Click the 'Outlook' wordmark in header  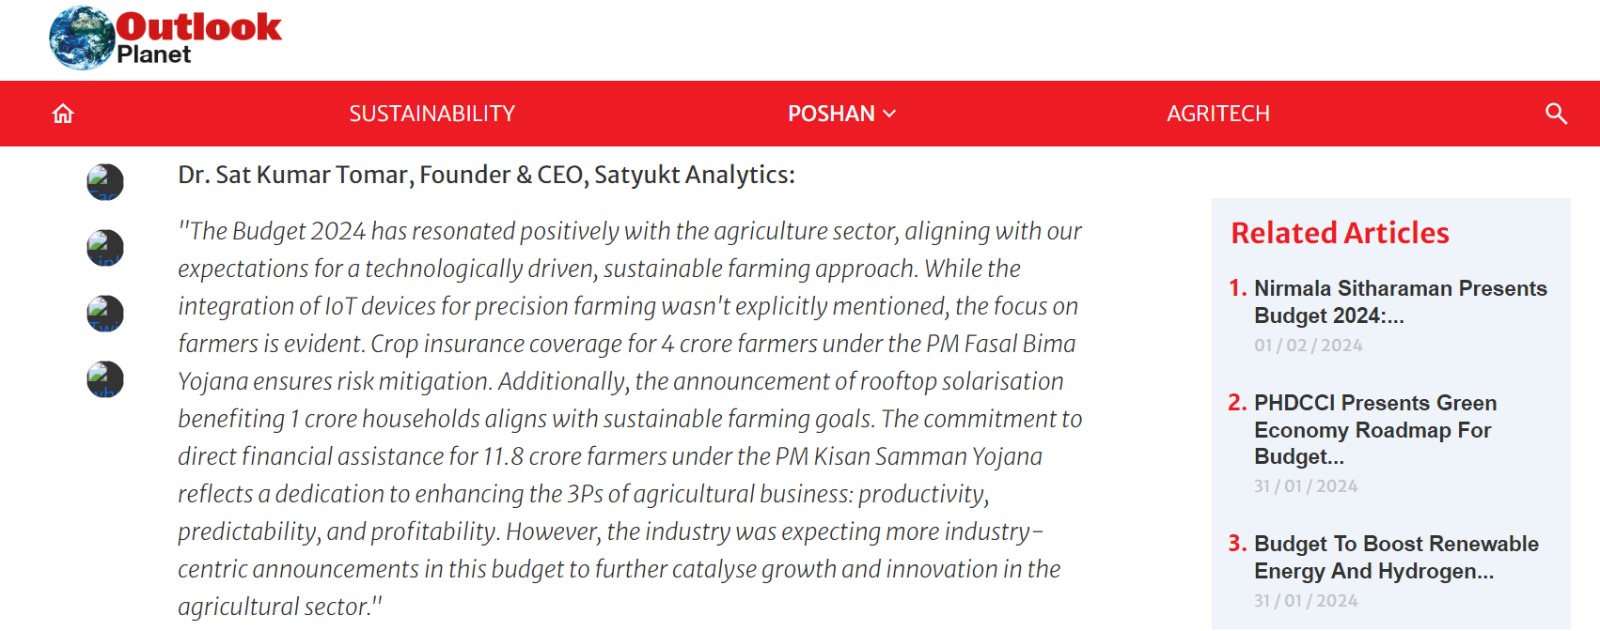(x=199, y=26)
